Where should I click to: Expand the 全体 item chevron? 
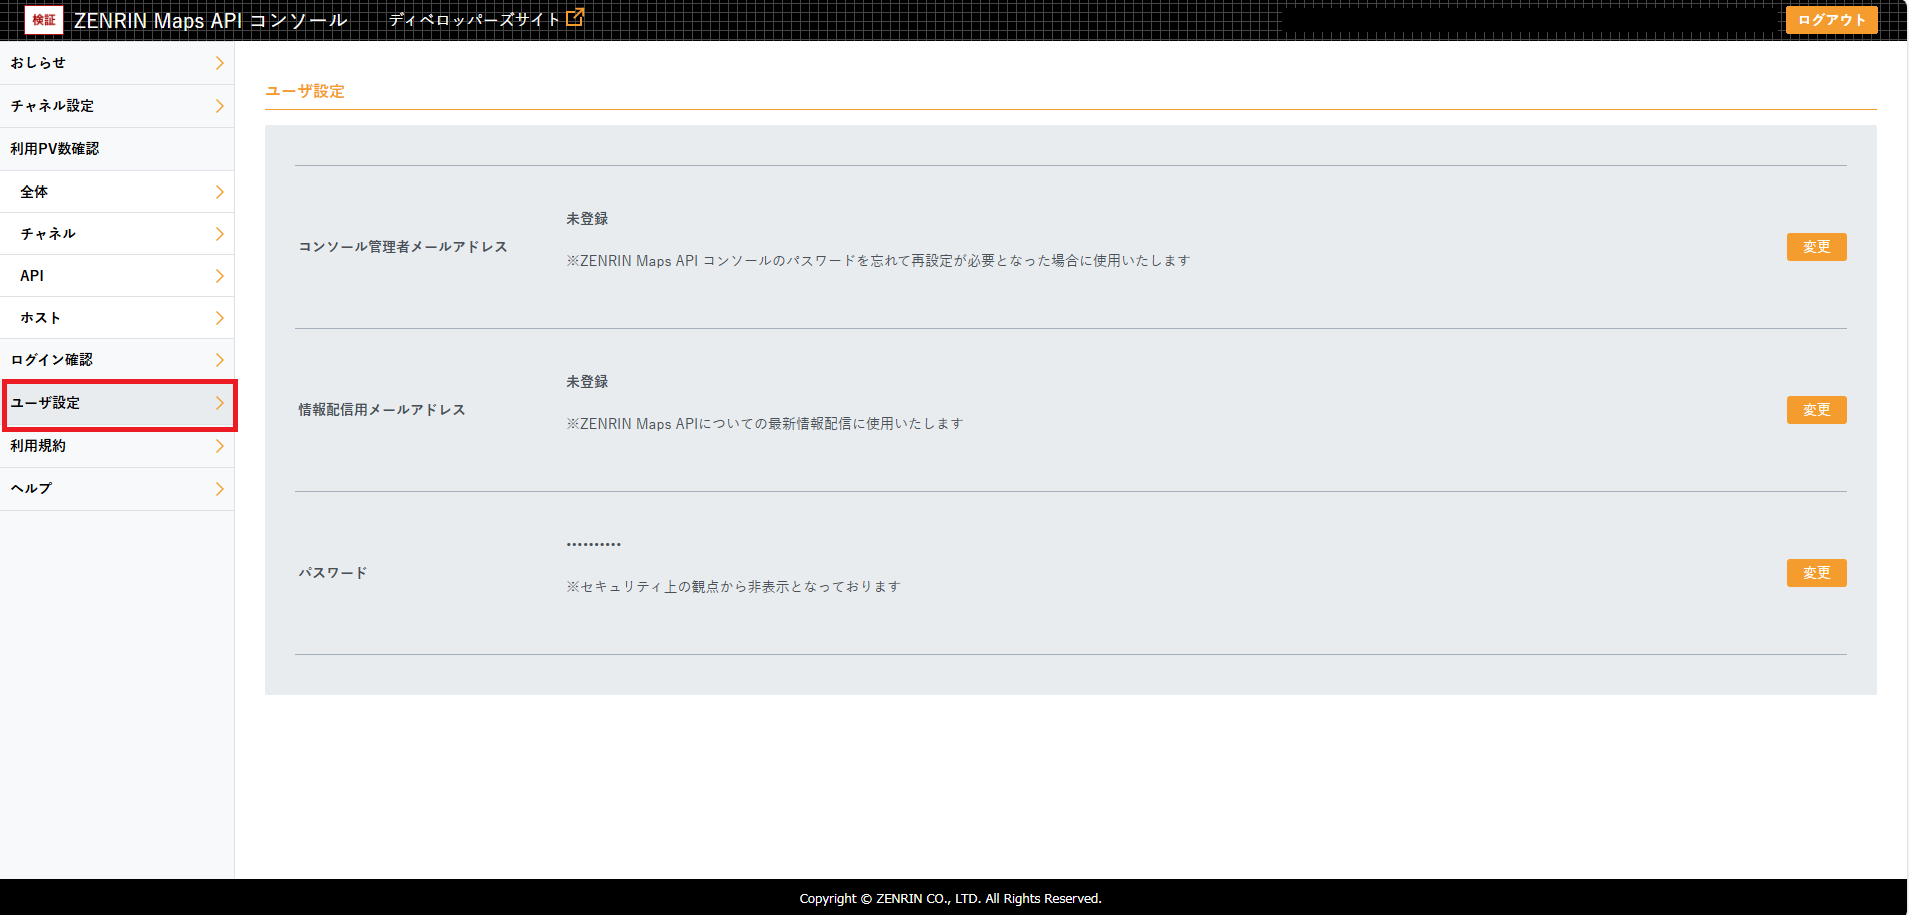pyautogui.click(x=219, y=191)
